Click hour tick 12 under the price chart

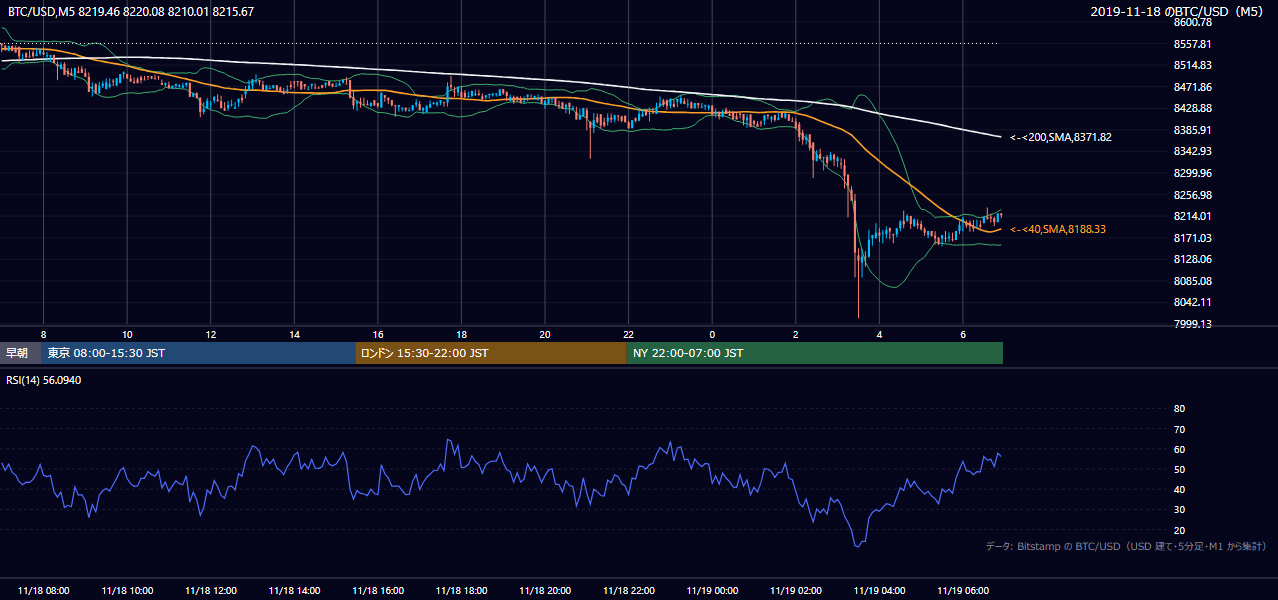click(211, 334)
